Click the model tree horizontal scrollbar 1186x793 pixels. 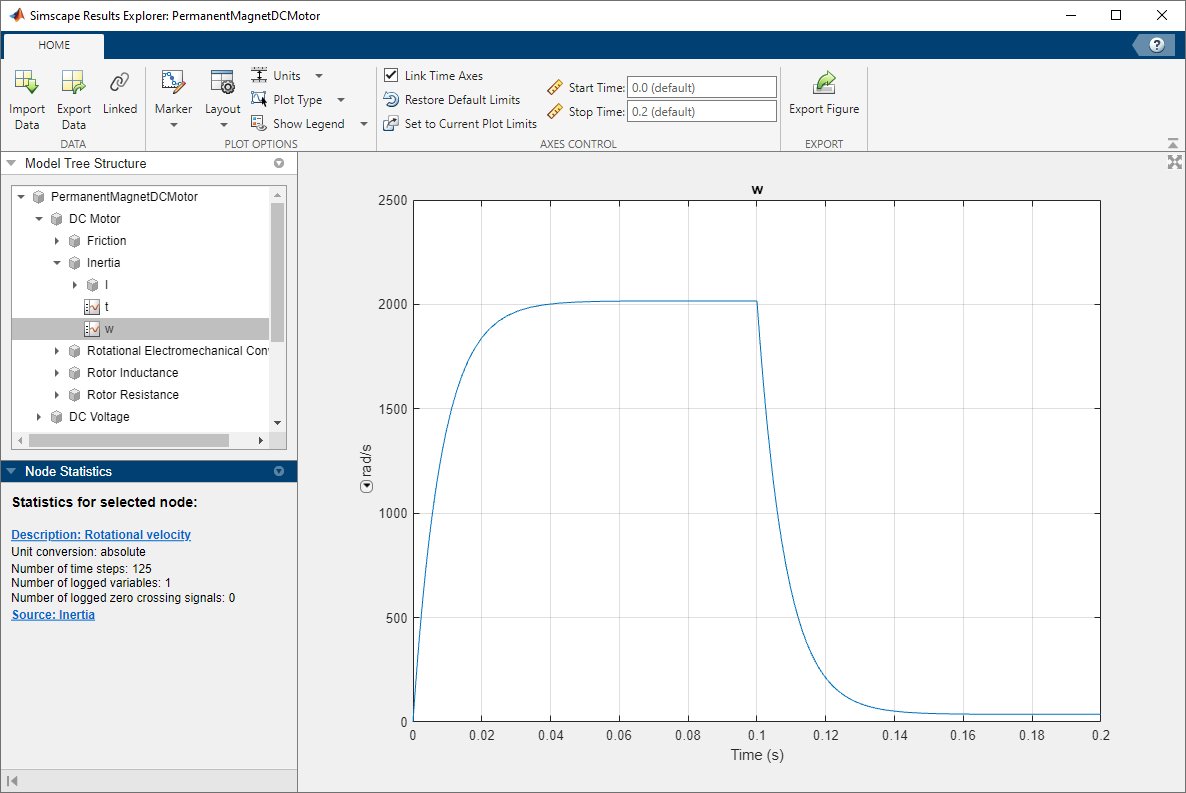pos(129,440)
